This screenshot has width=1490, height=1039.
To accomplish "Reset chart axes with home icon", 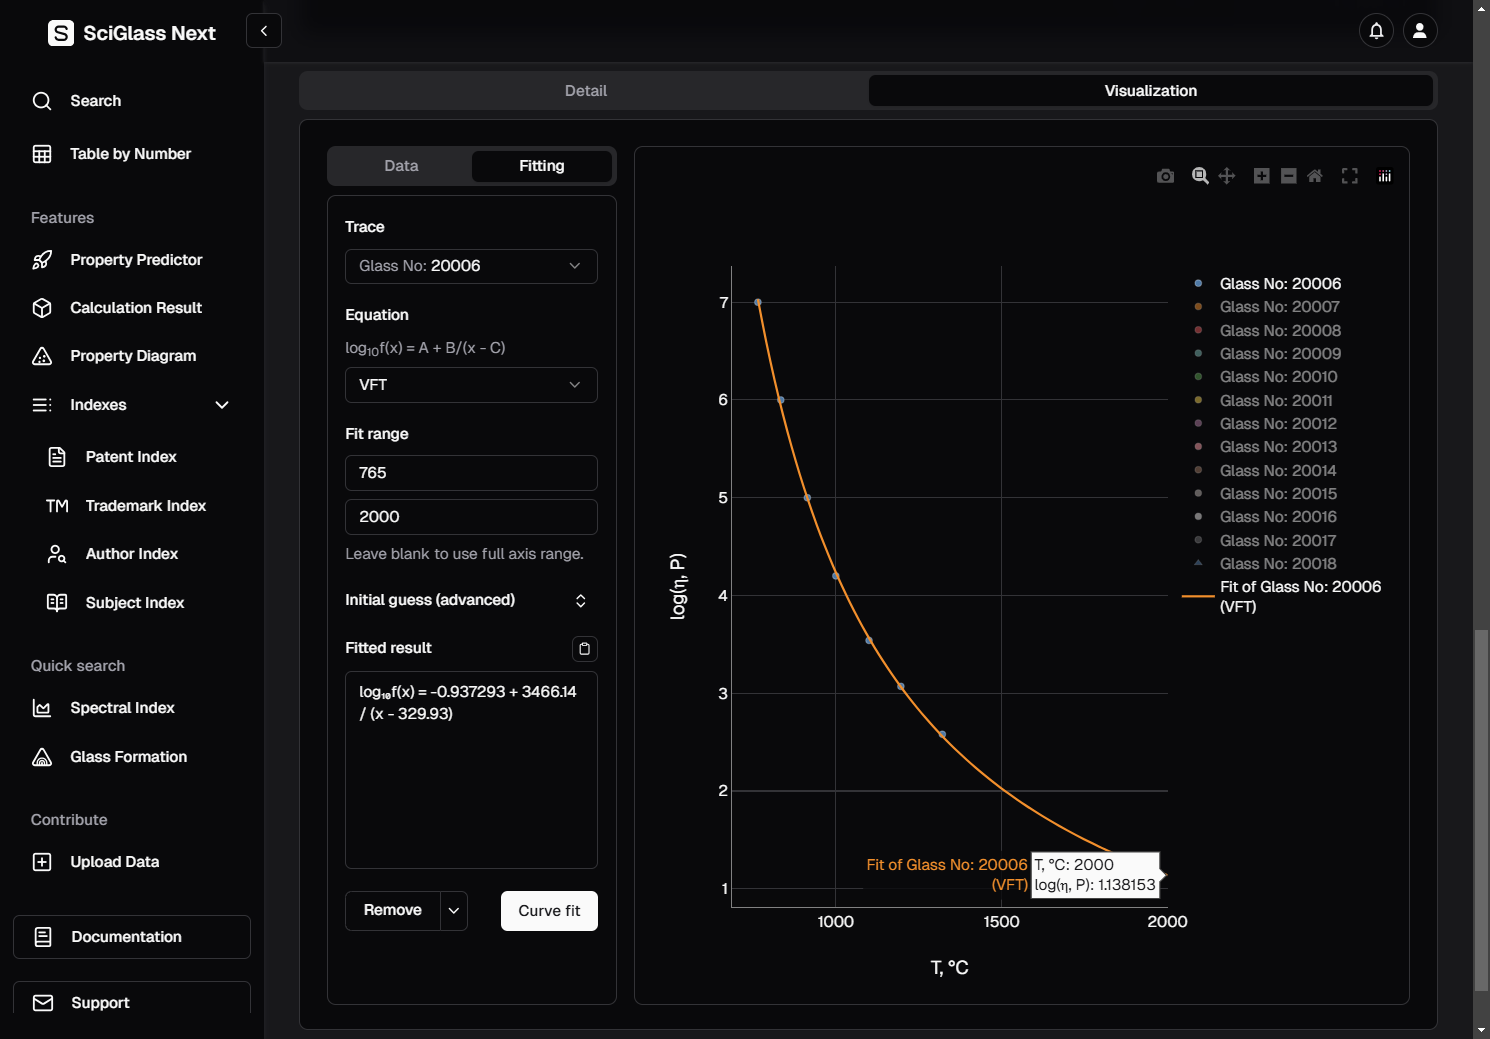I will pyautogui.click(x=1315, y=176).
